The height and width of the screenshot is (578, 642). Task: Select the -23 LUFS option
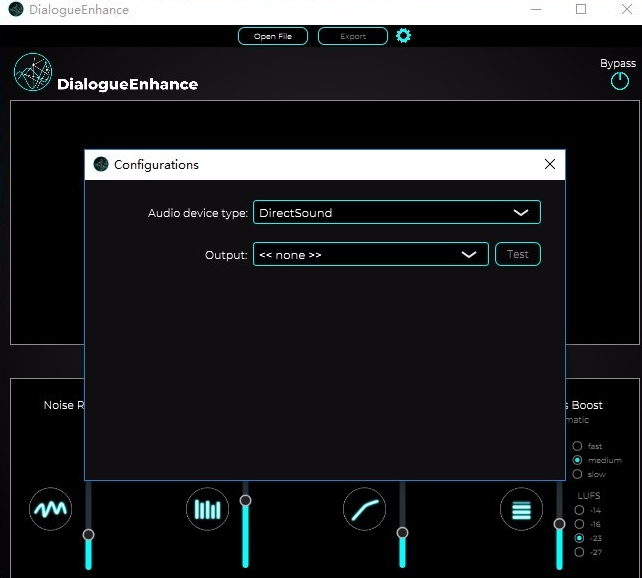579,538
